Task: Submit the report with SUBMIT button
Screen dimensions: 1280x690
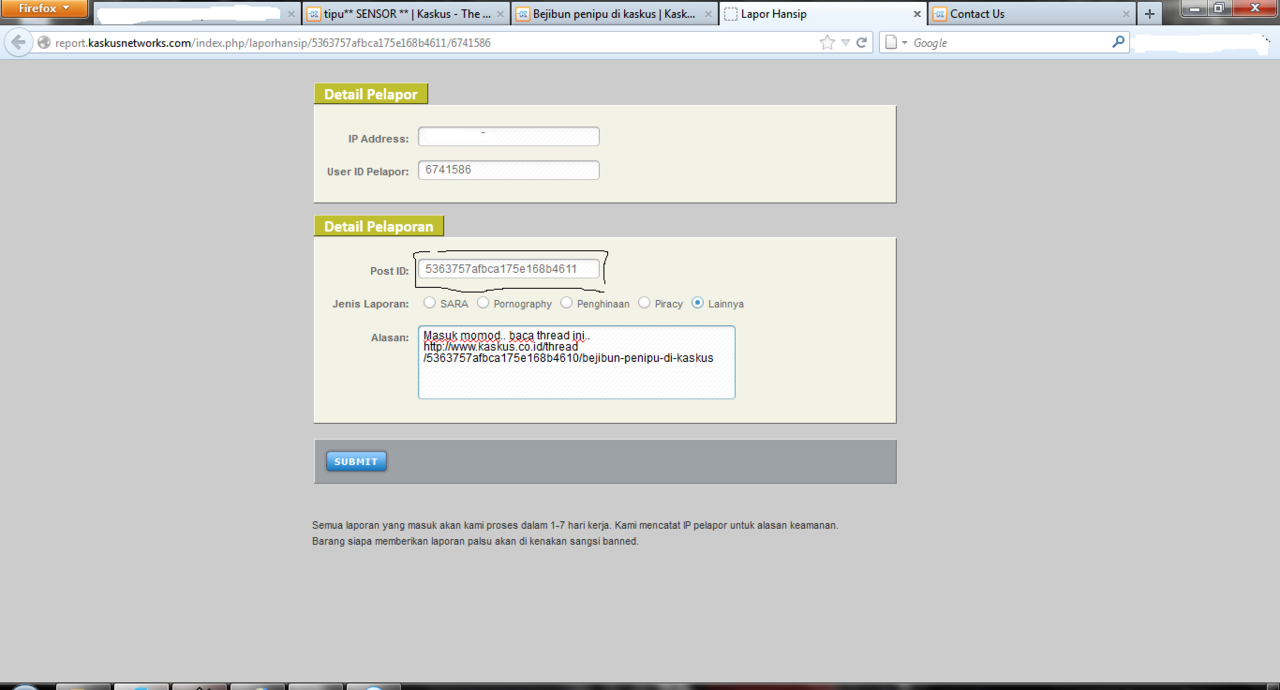Action: pos(356,461)
